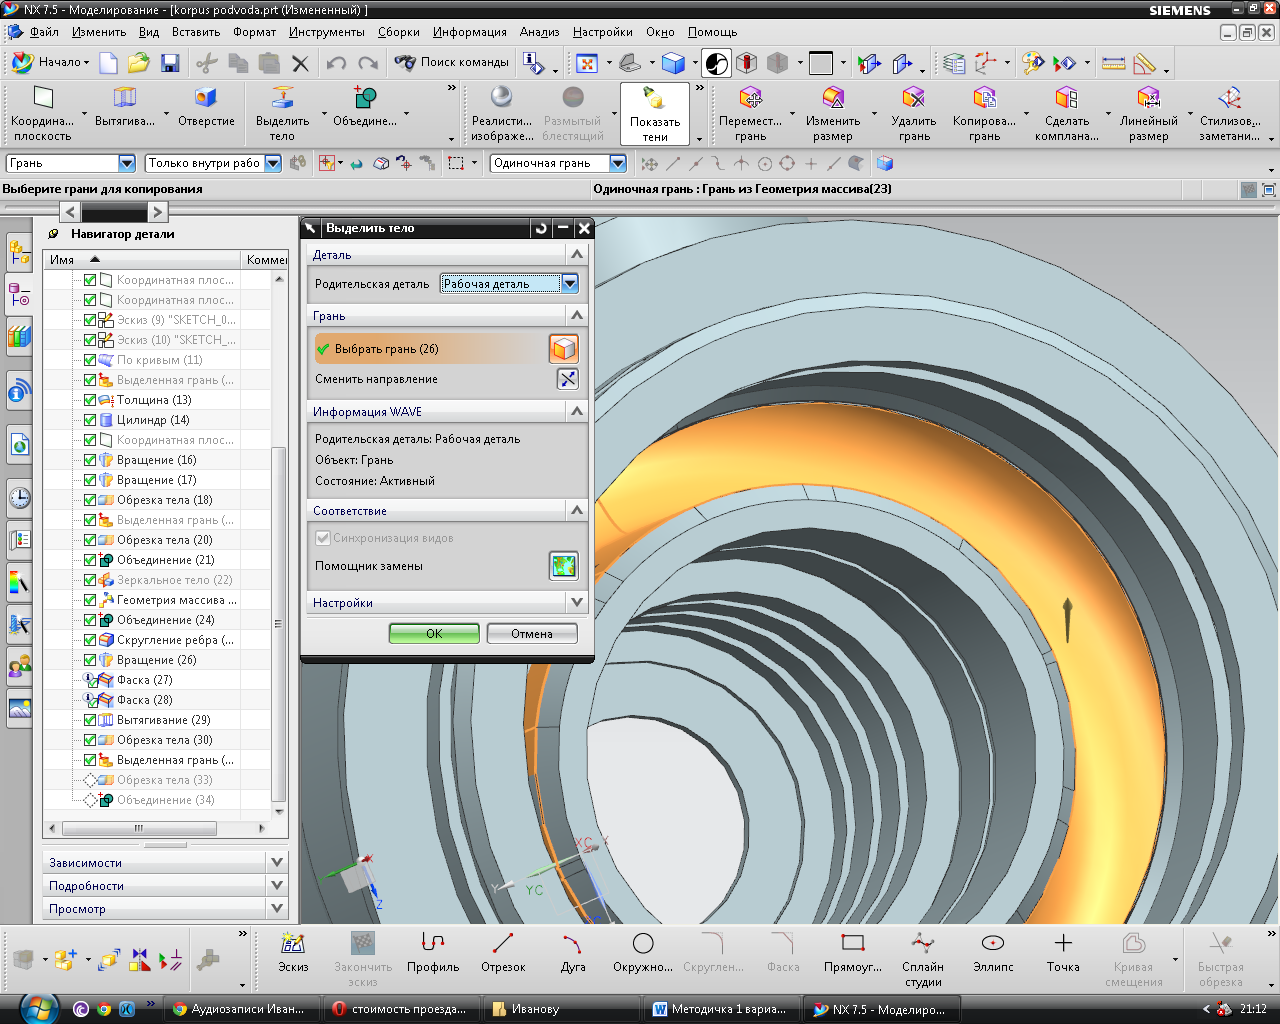Click the Windows Start orb
Viewport: 1280px width, 1024px height.
pos(37,1008)
